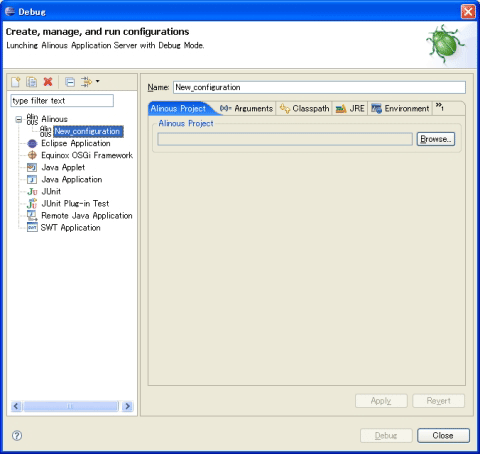Click the Close button
Screen dimensions: 480x454
coord(443,435)
